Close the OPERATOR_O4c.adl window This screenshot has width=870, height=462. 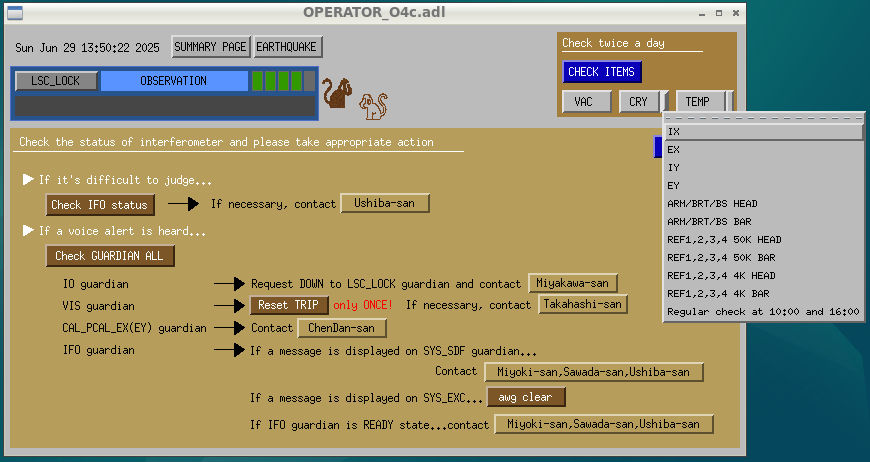tap(736, 13)
